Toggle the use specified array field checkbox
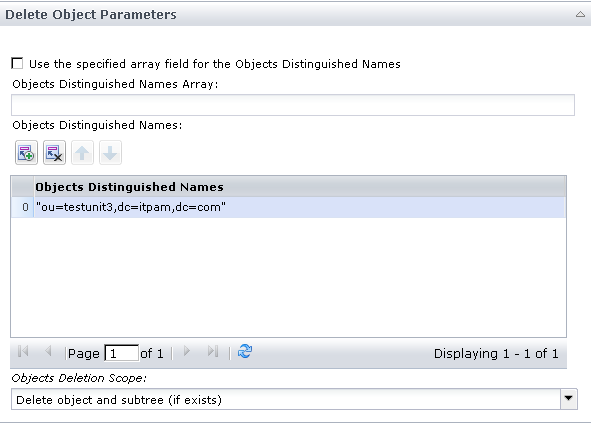 [x=17, y=63]
